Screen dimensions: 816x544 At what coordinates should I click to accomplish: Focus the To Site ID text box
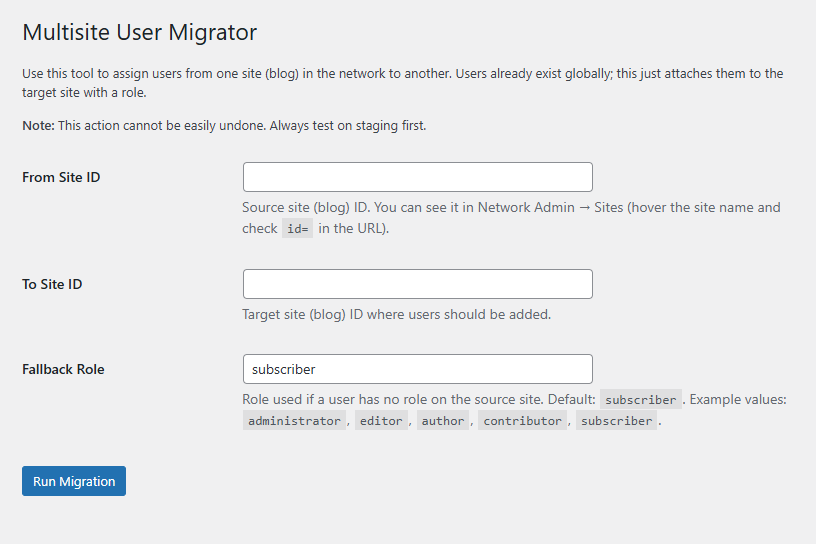coord(417,284)
